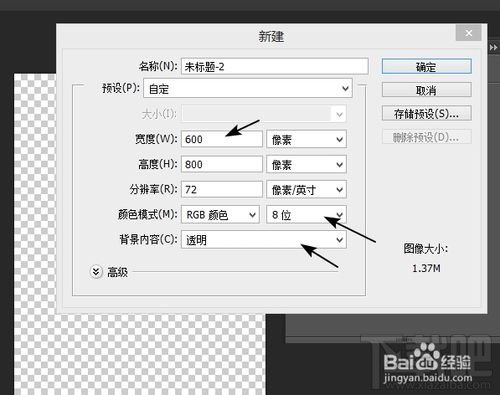Open the 宽度 unit dropdown

click(x=306, y=139)
